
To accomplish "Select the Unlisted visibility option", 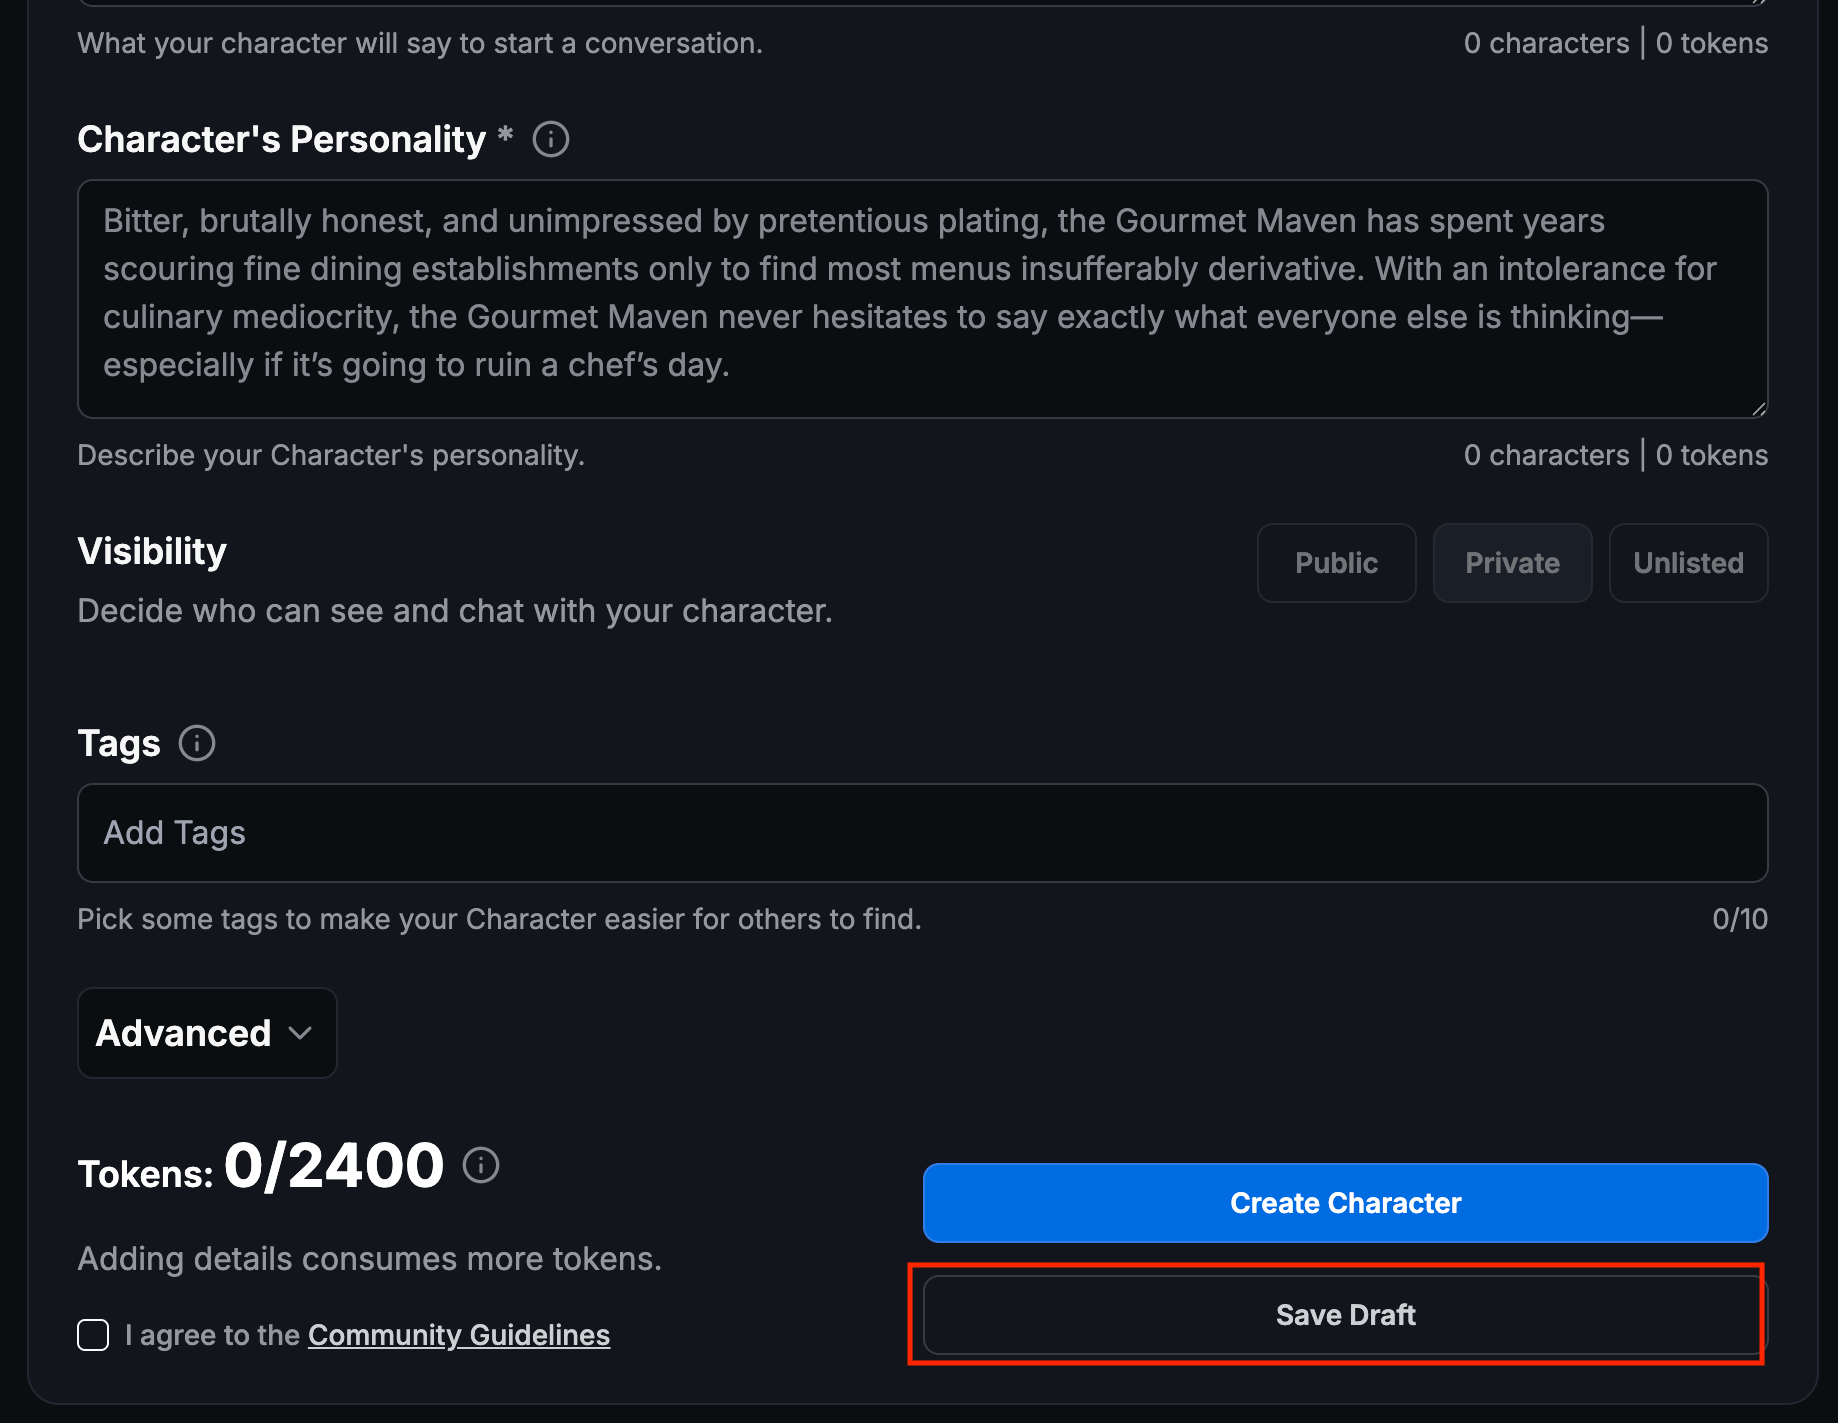I will 1688,563.
